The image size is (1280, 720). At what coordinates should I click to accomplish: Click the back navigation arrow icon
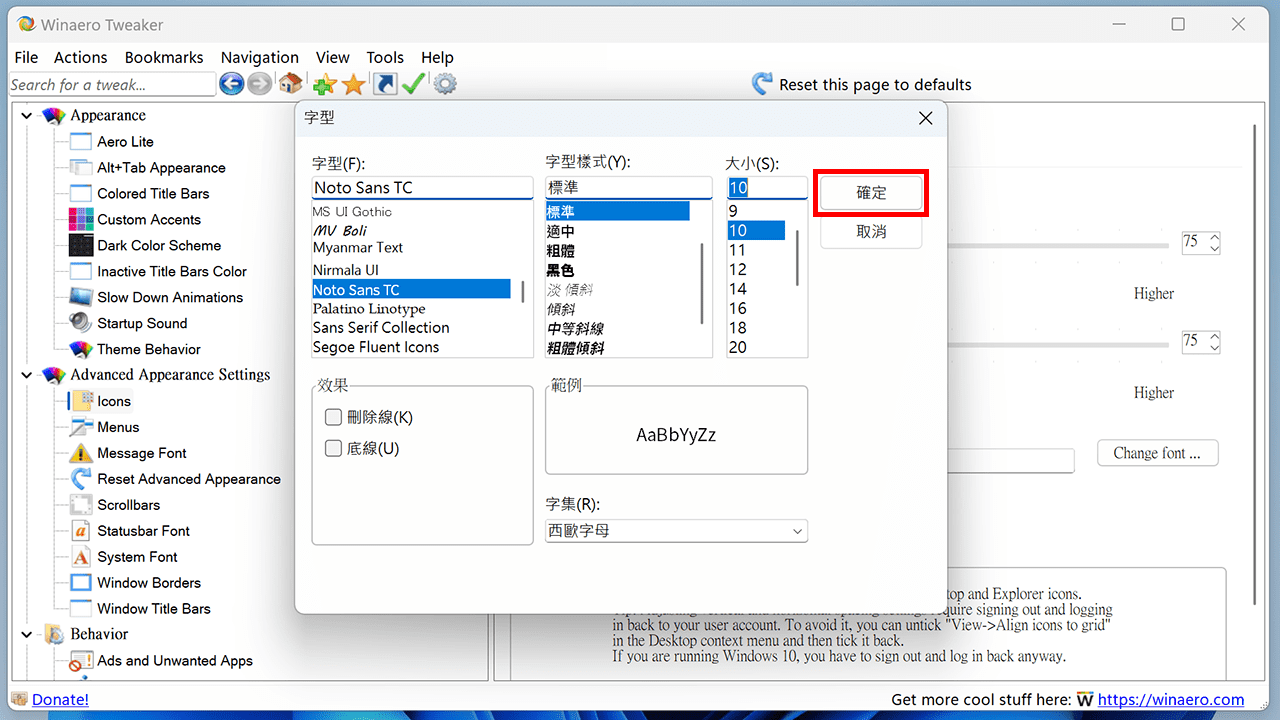(231, 84)
